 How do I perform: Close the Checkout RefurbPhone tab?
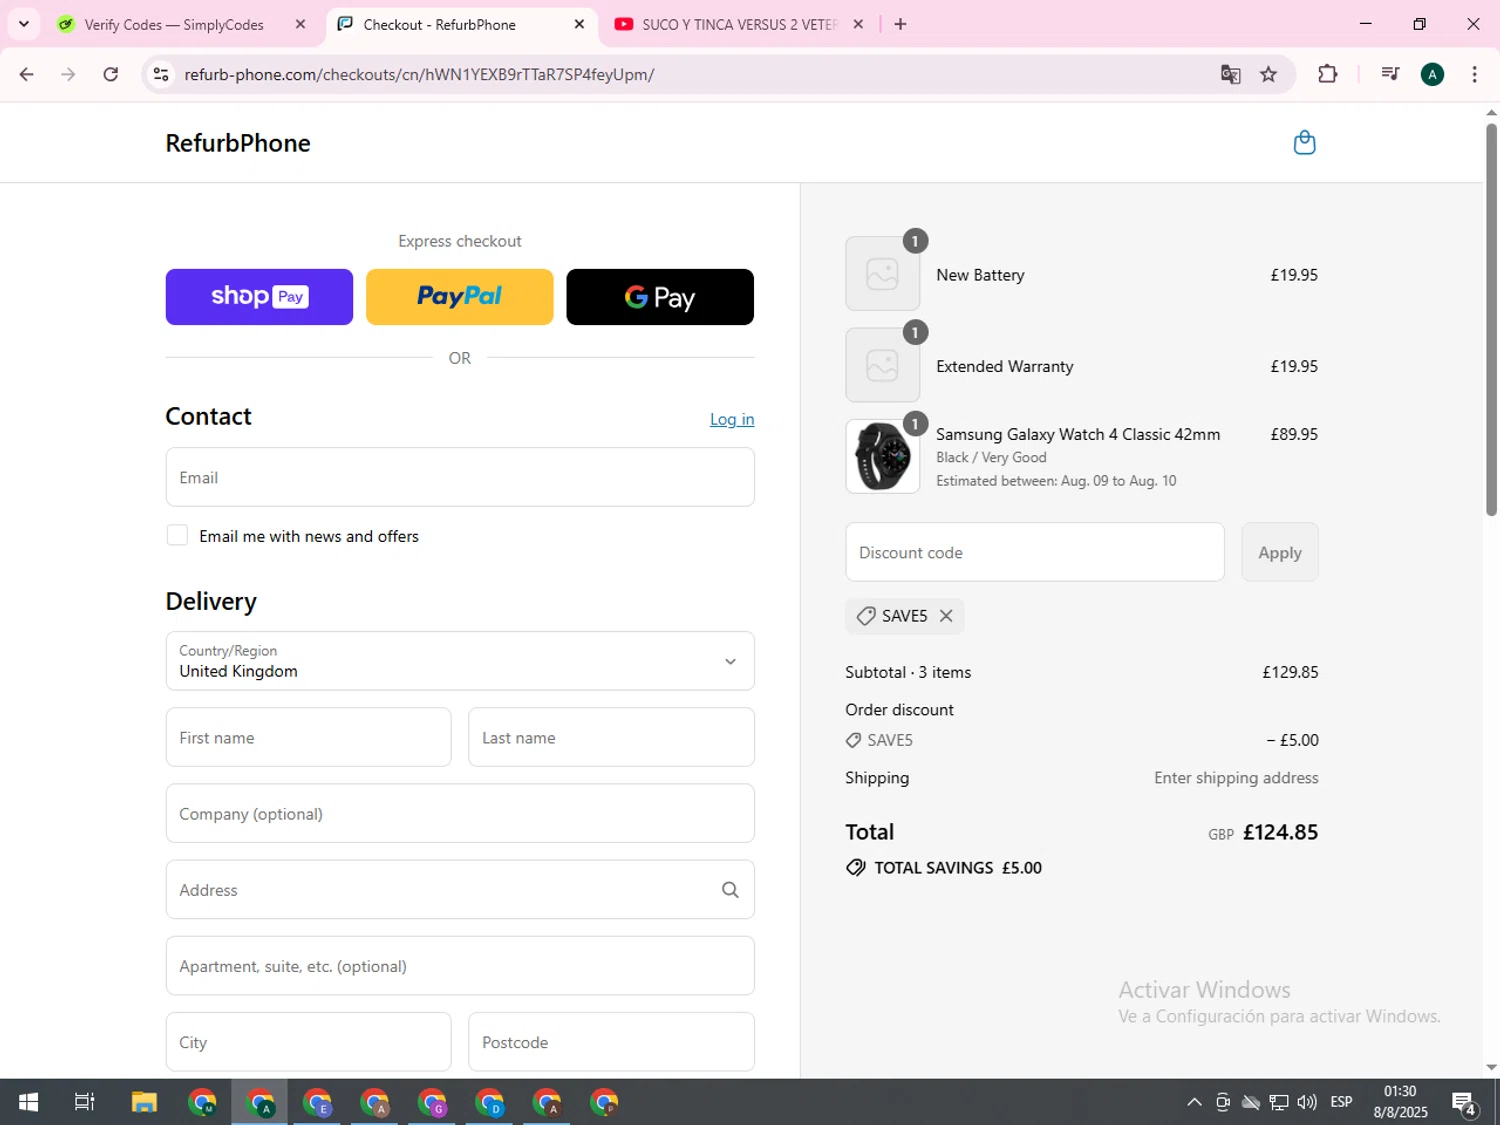[579, 24]
